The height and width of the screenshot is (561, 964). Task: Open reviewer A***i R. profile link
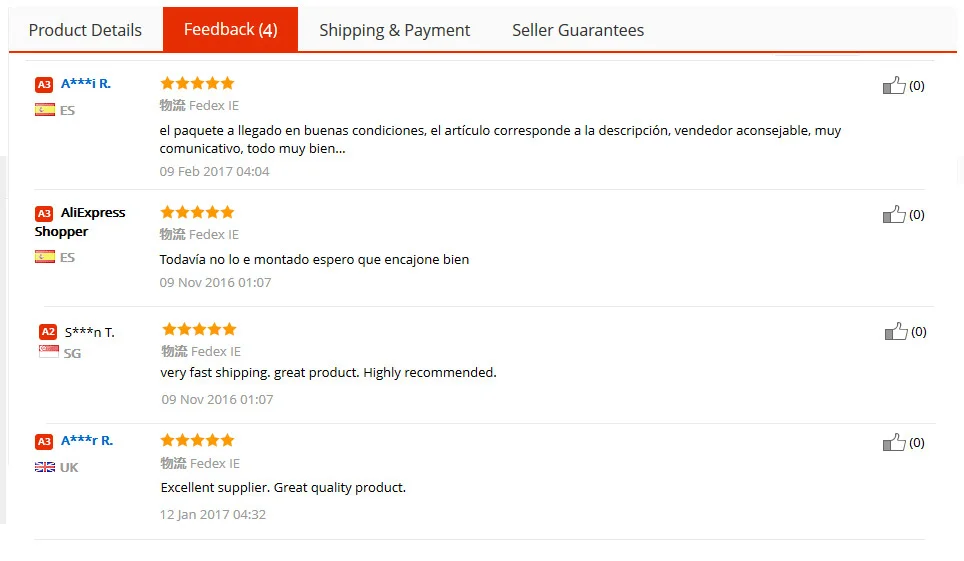(86, 84)
